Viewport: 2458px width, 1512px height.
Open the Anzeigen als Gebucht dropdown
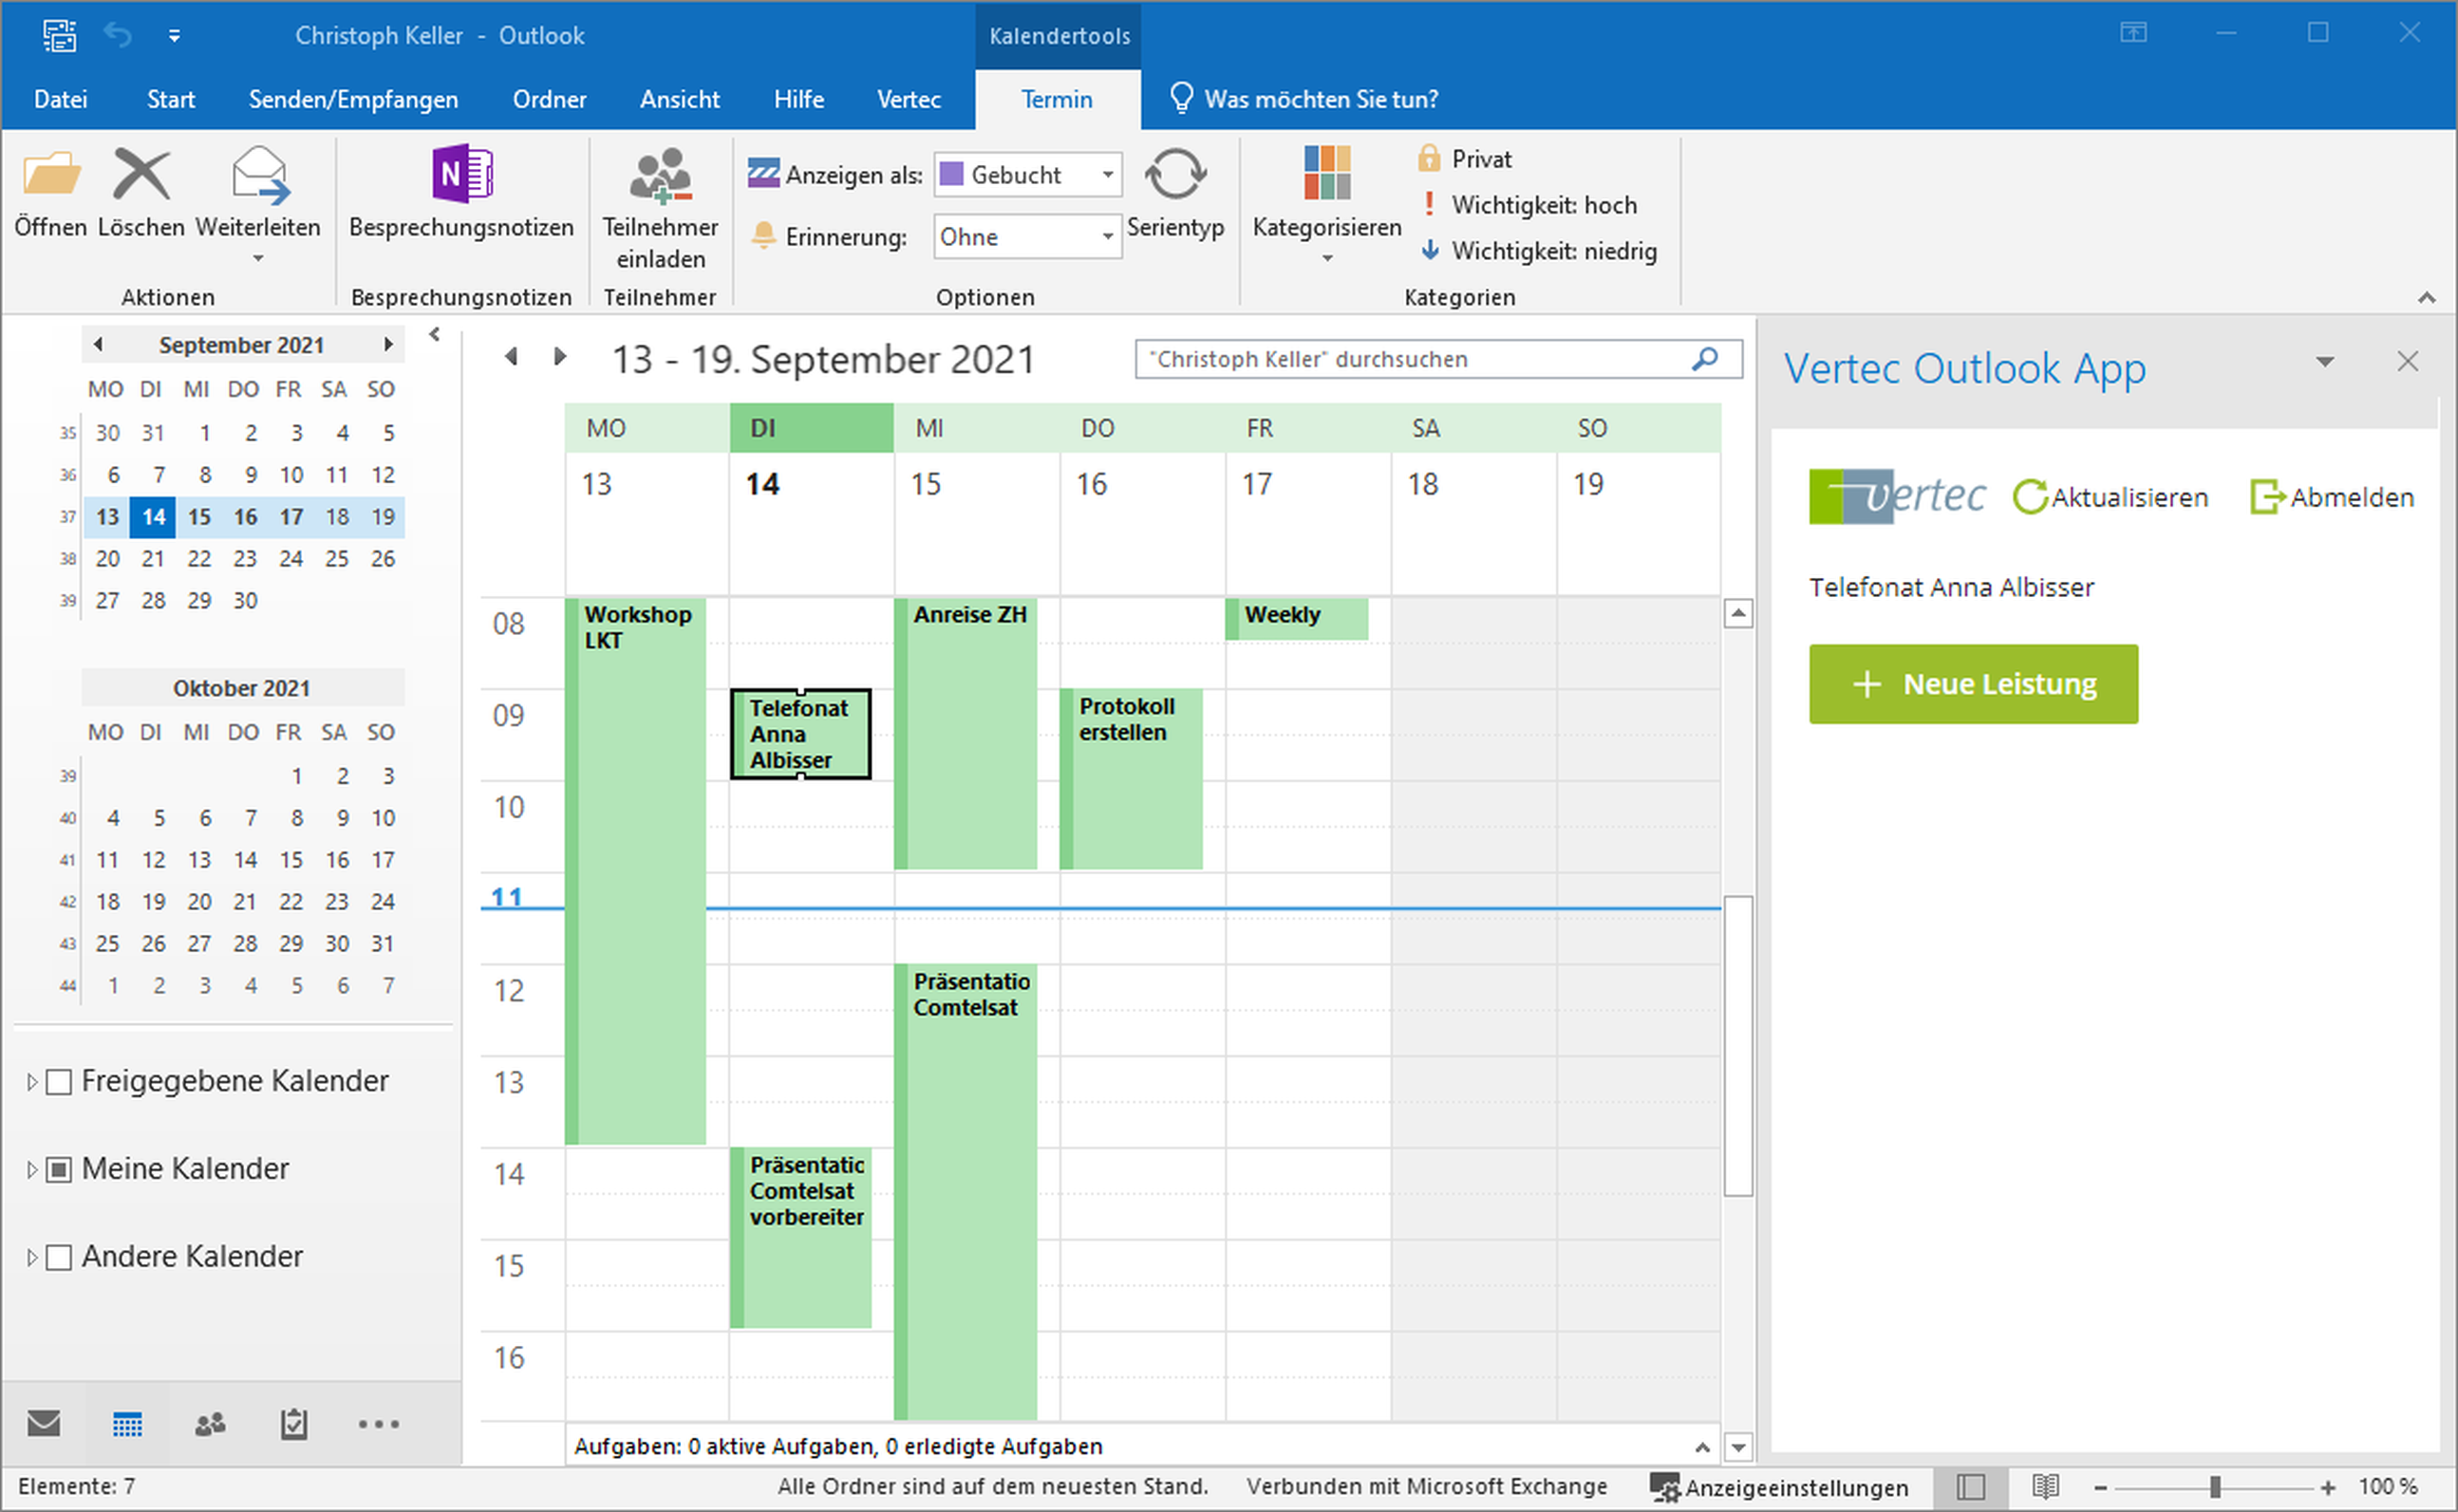coord(1106,174)
